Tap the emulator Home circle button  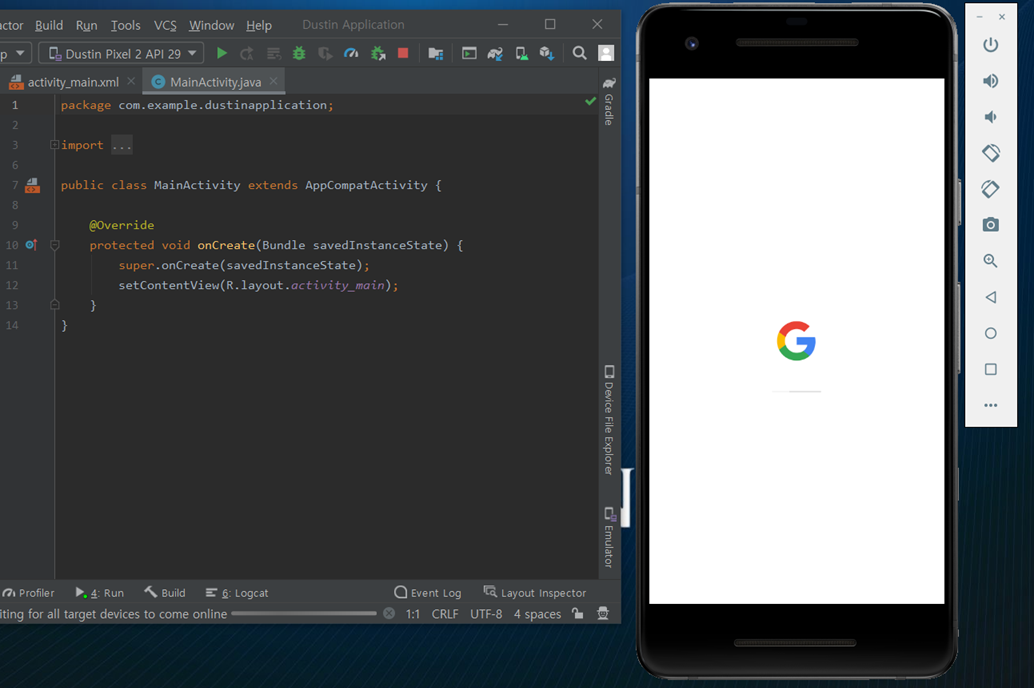[990, 333]
